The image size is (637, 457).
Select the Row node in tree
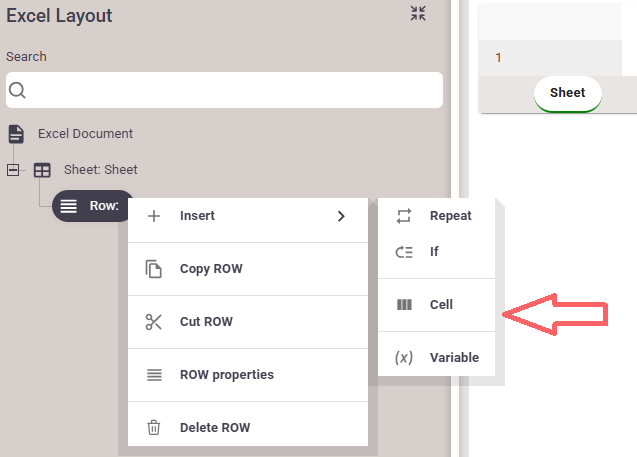pyautogui.click(x=92, y=206)
